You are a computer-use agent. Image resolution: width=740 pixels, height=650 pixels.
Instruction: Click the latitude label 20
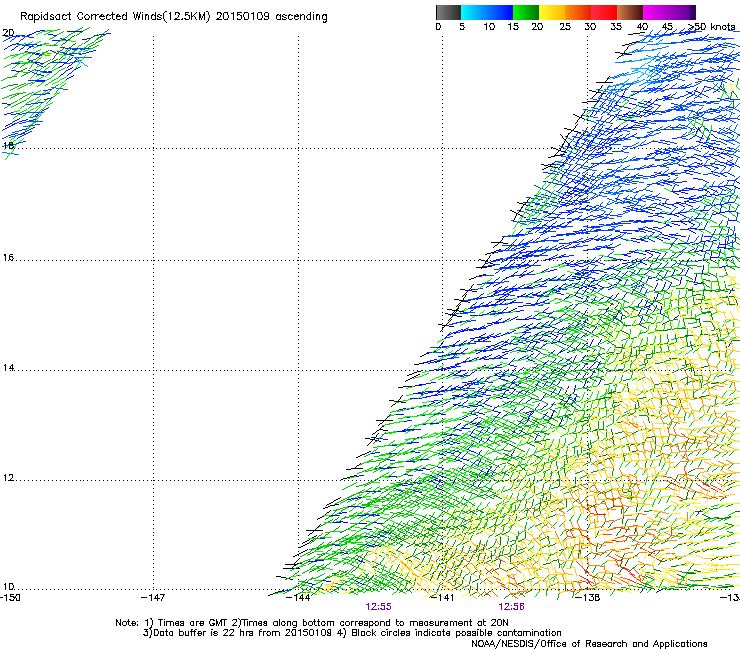point(8,33)
